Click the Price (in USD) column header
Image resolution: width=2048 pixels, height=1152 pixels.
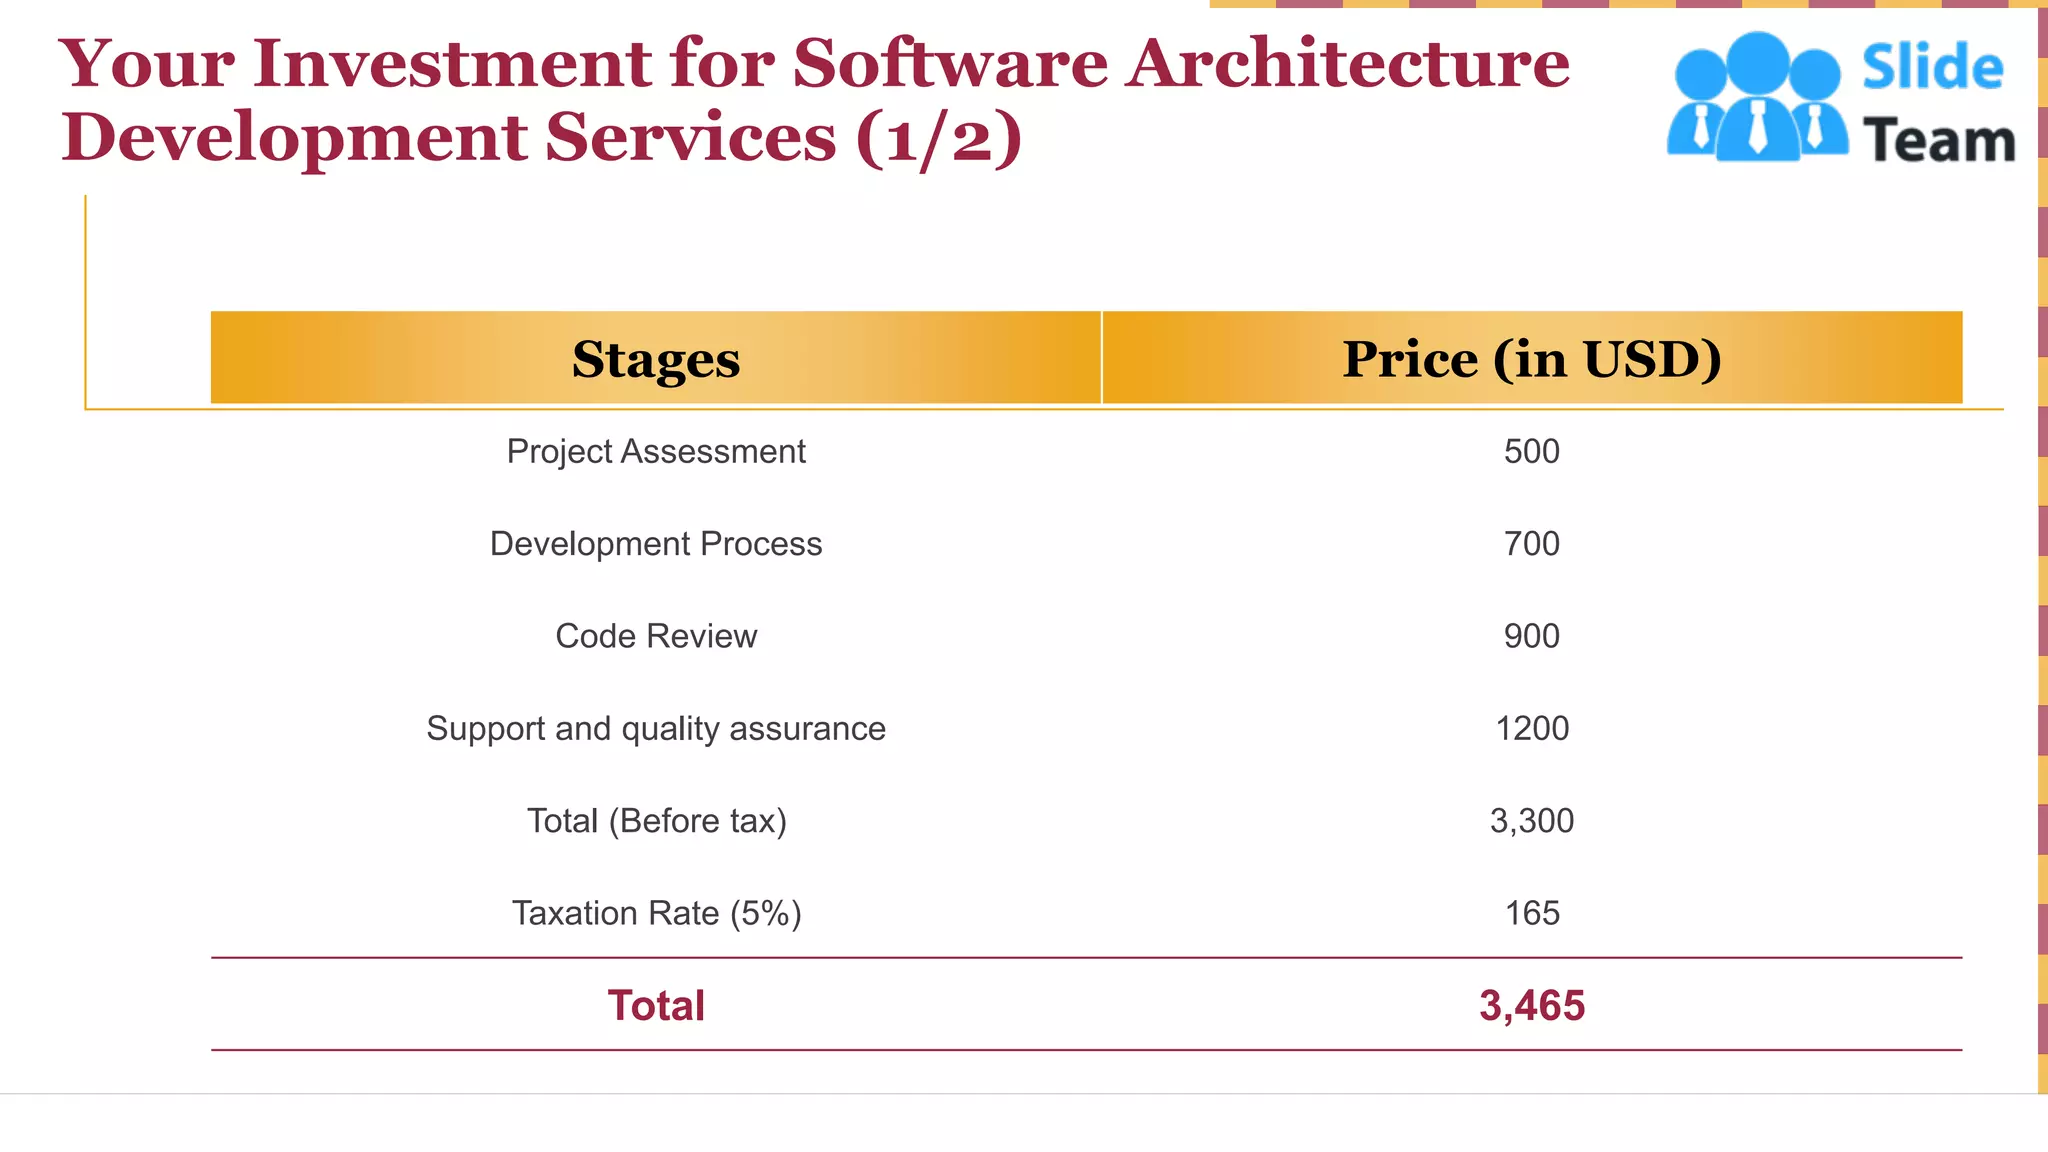pos(1531,359)
